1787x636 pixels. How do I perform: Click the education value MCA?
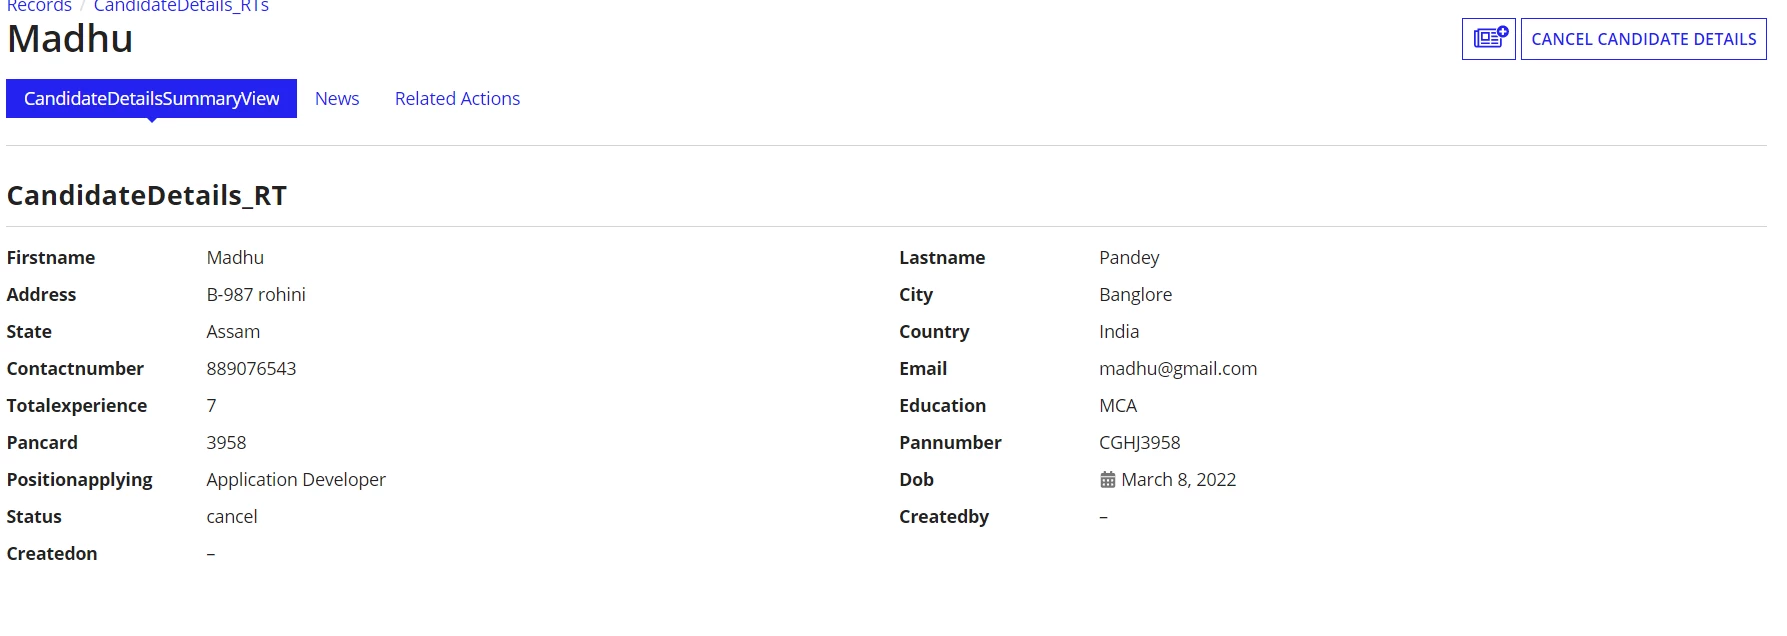pyautogui.click(x=1118, y=405)
